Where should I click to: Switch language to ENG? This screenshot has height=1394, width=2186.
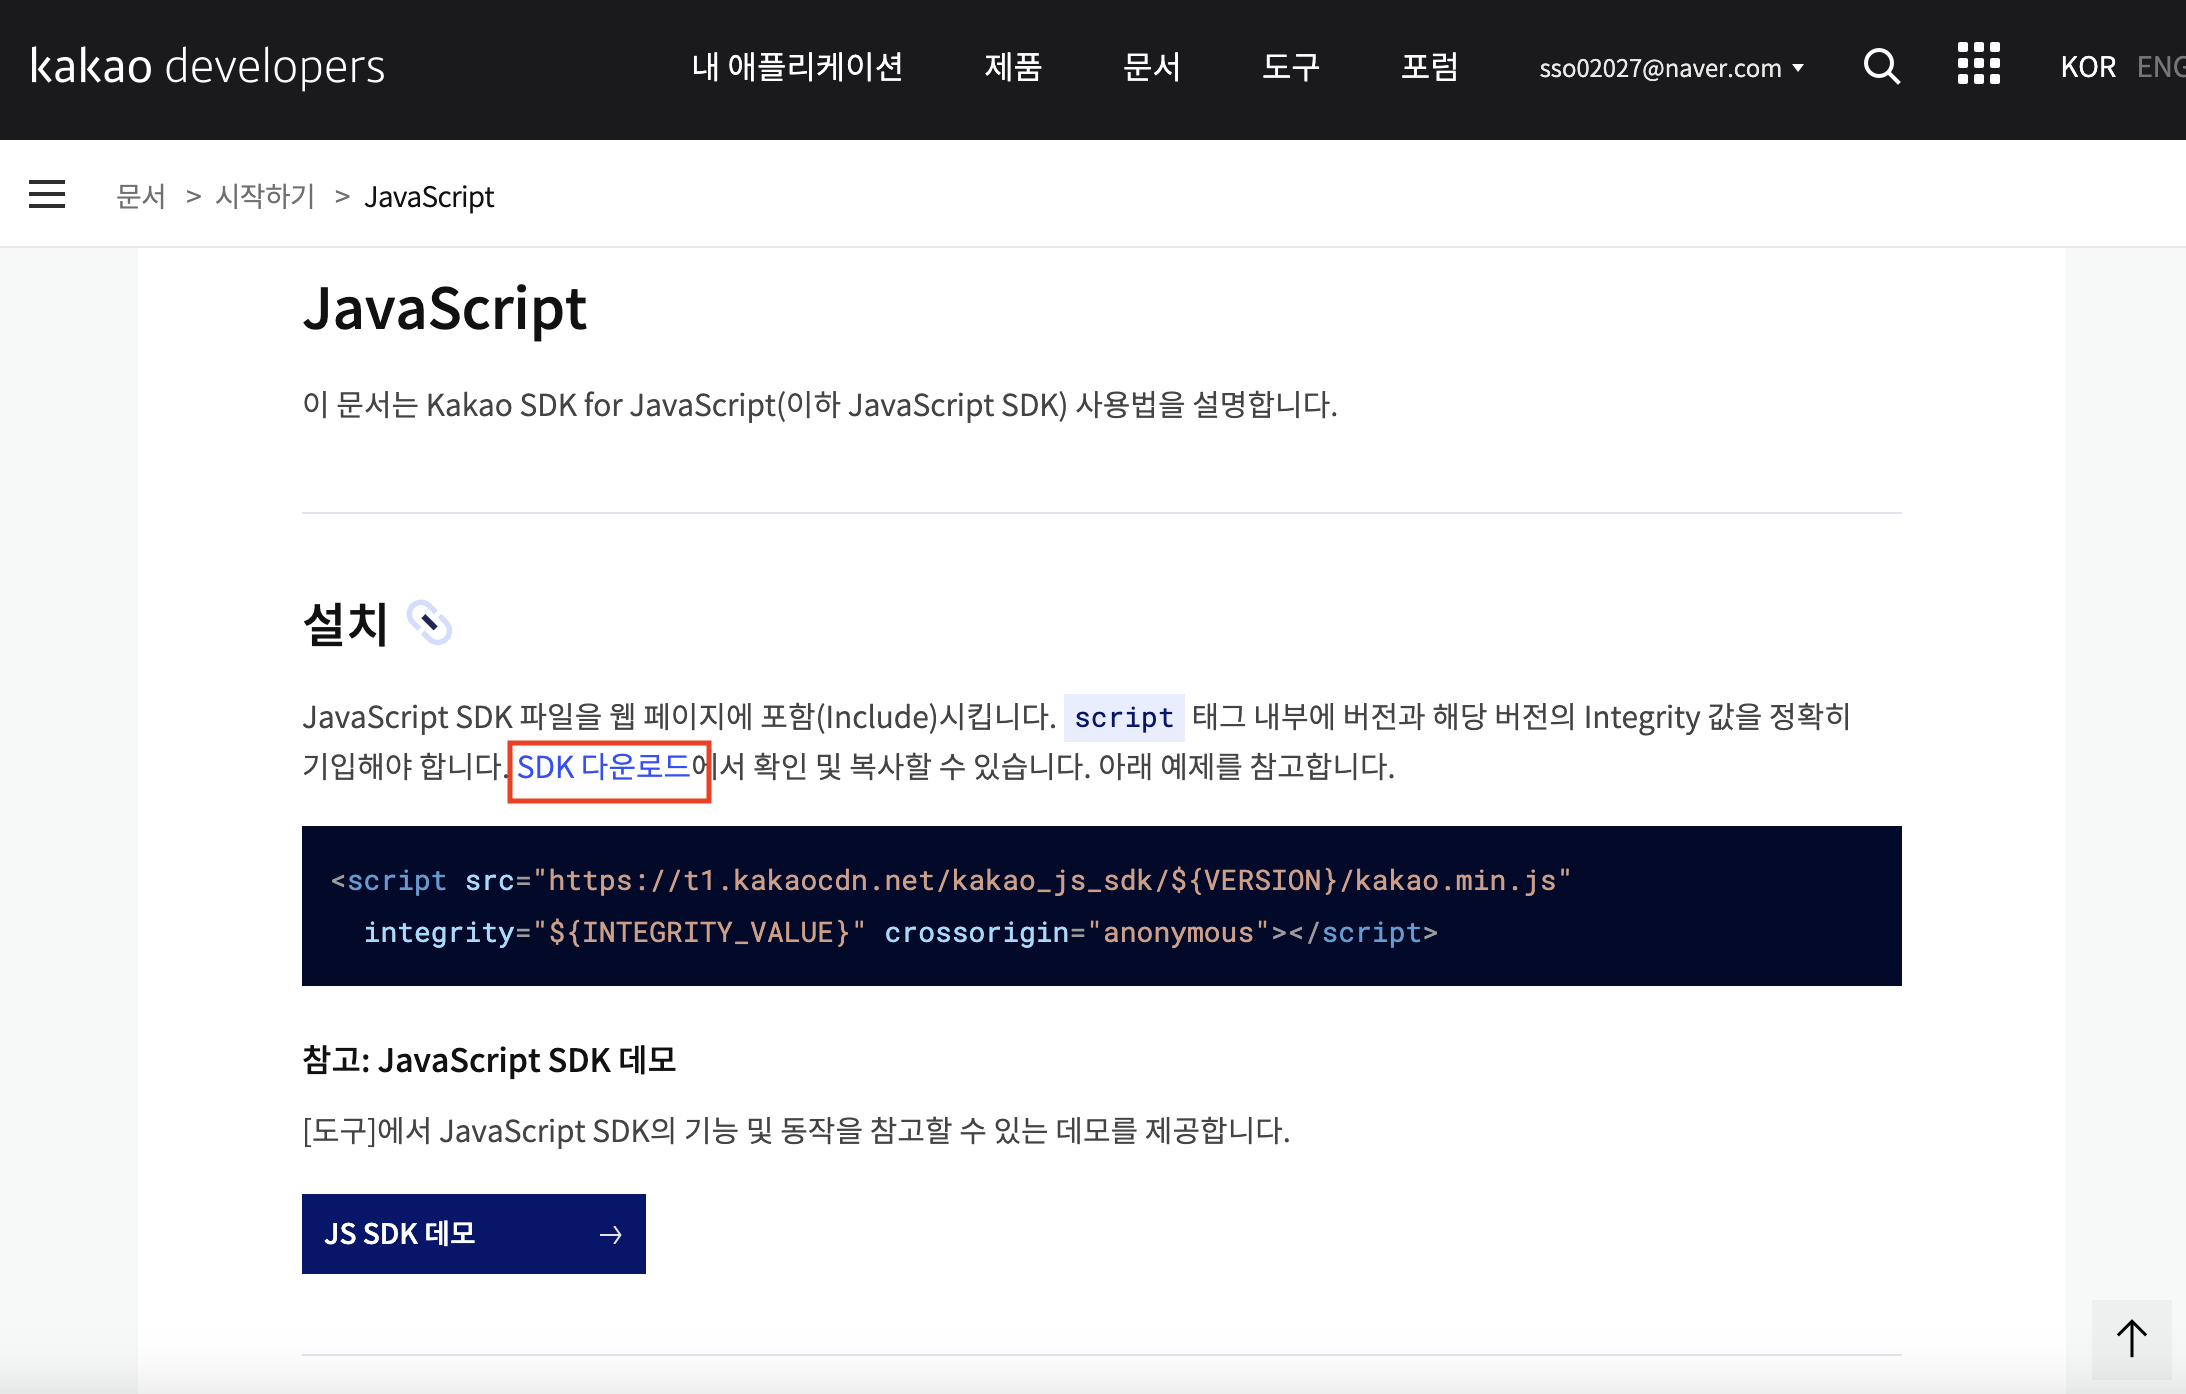coord(2160,67)
